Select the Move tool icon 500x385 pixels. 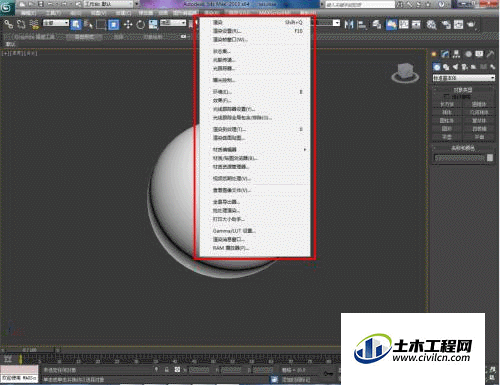pyautogui.click(x=128, y=24)
